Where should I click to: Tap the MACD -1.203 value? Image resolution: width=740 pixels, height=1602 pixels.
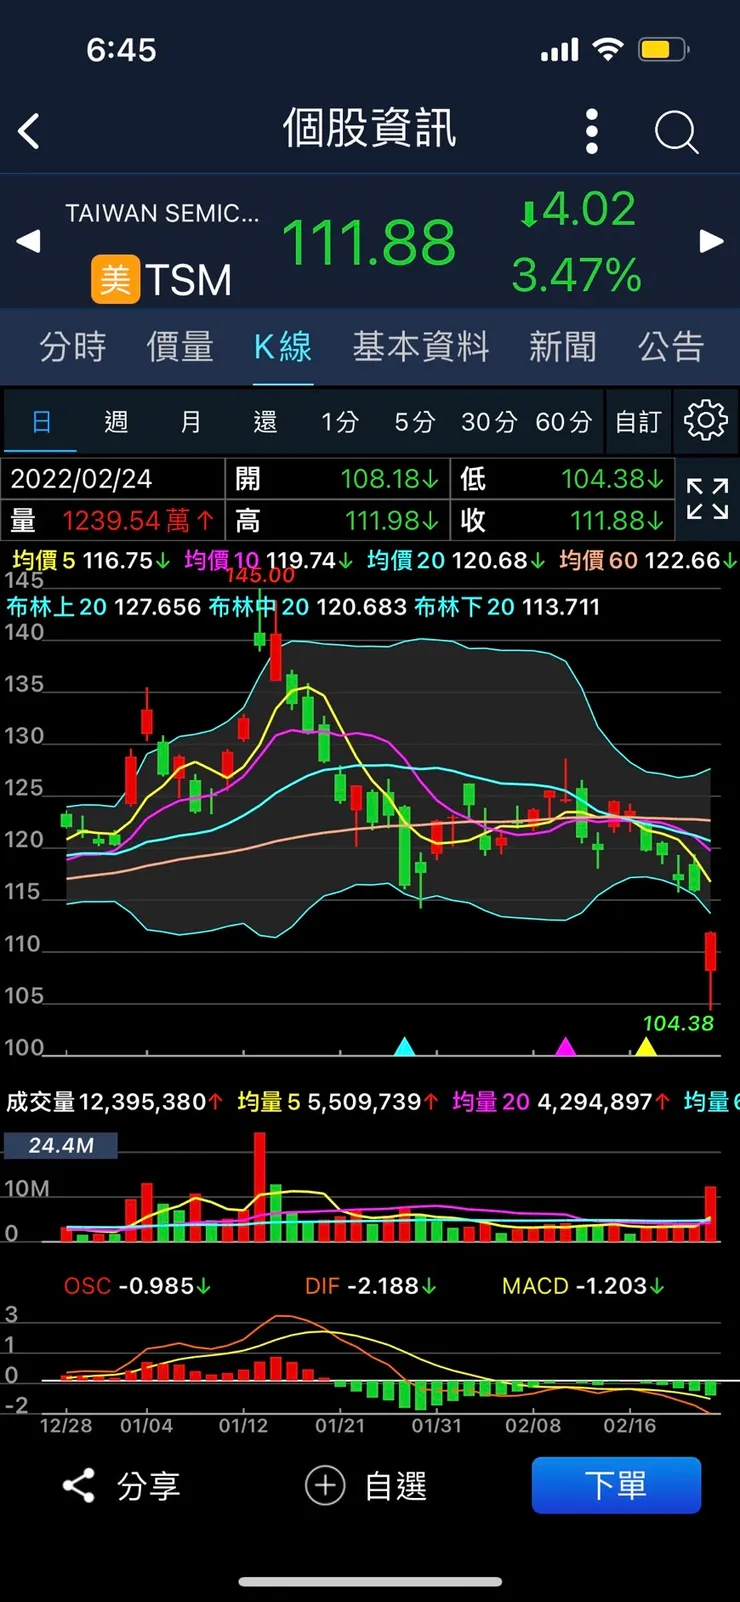click(x=584, y=1286)
